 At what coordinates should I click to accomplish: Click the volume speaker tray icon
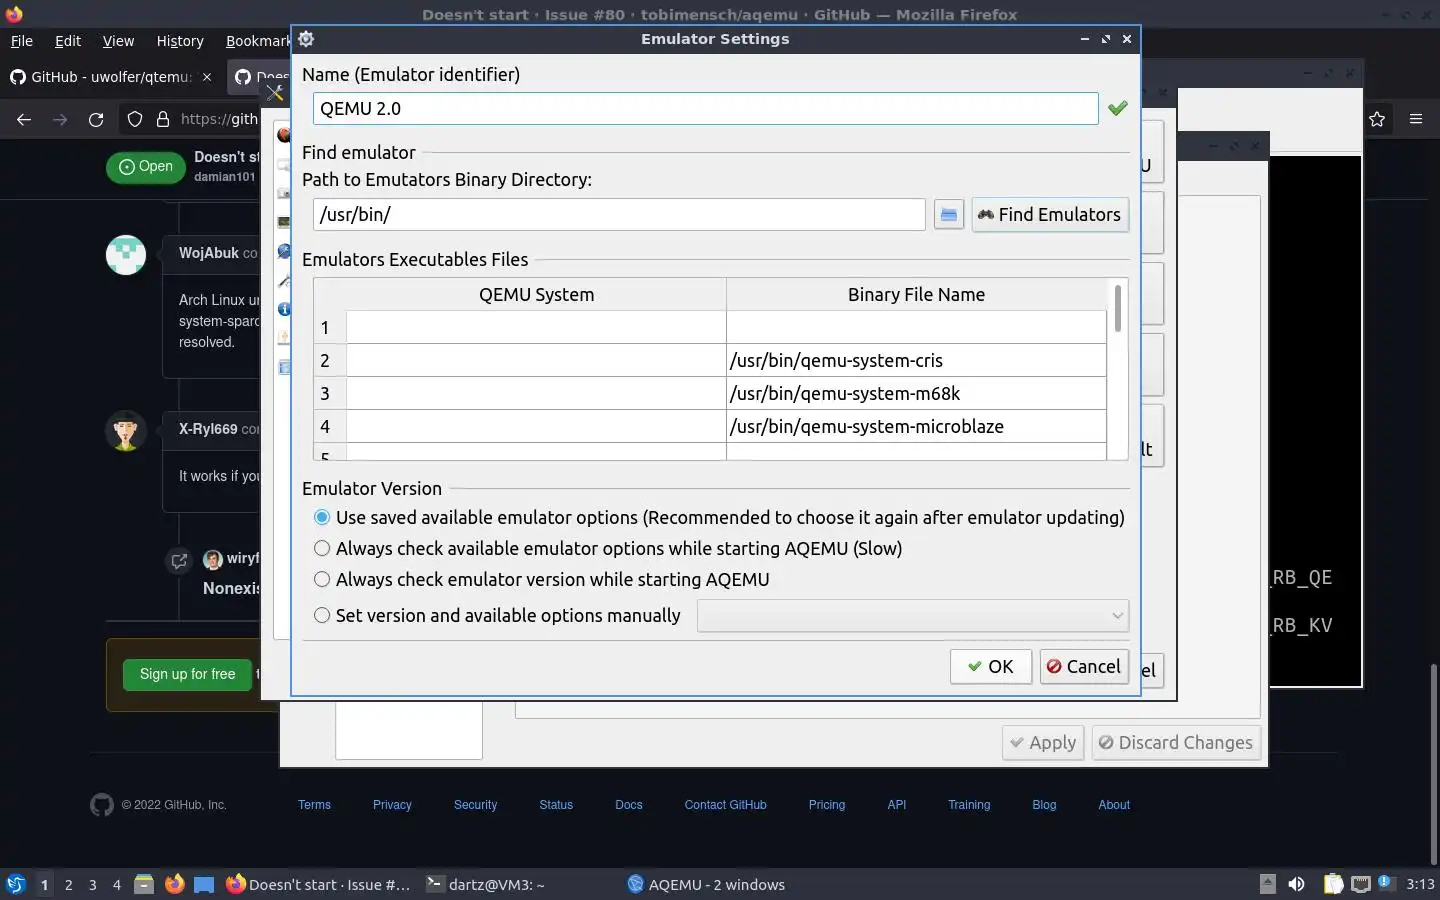pos(1296,884)
